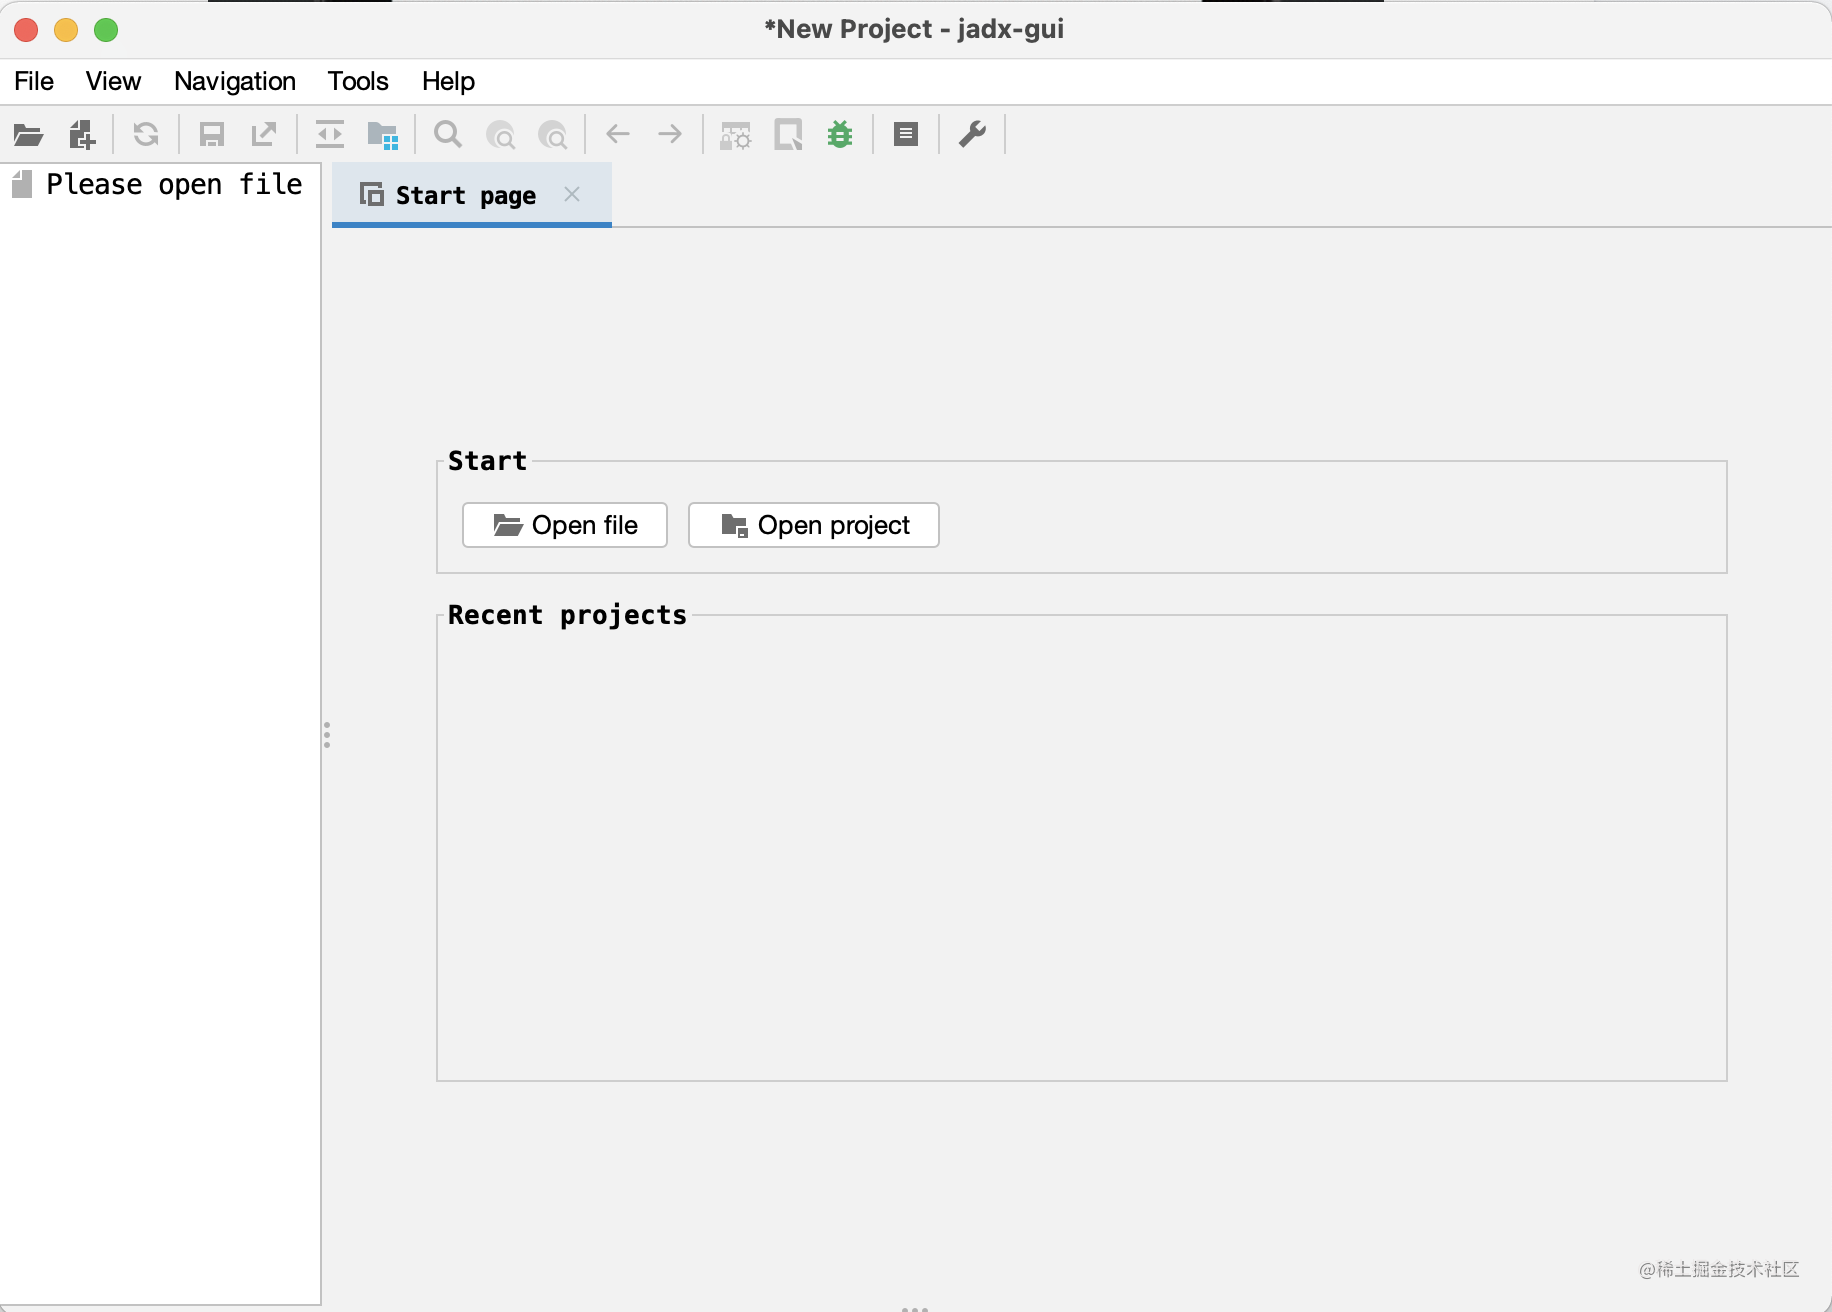Open Text search via magnifier icon
This screenshot has height=1312, width=1832.
click(448, 134)
